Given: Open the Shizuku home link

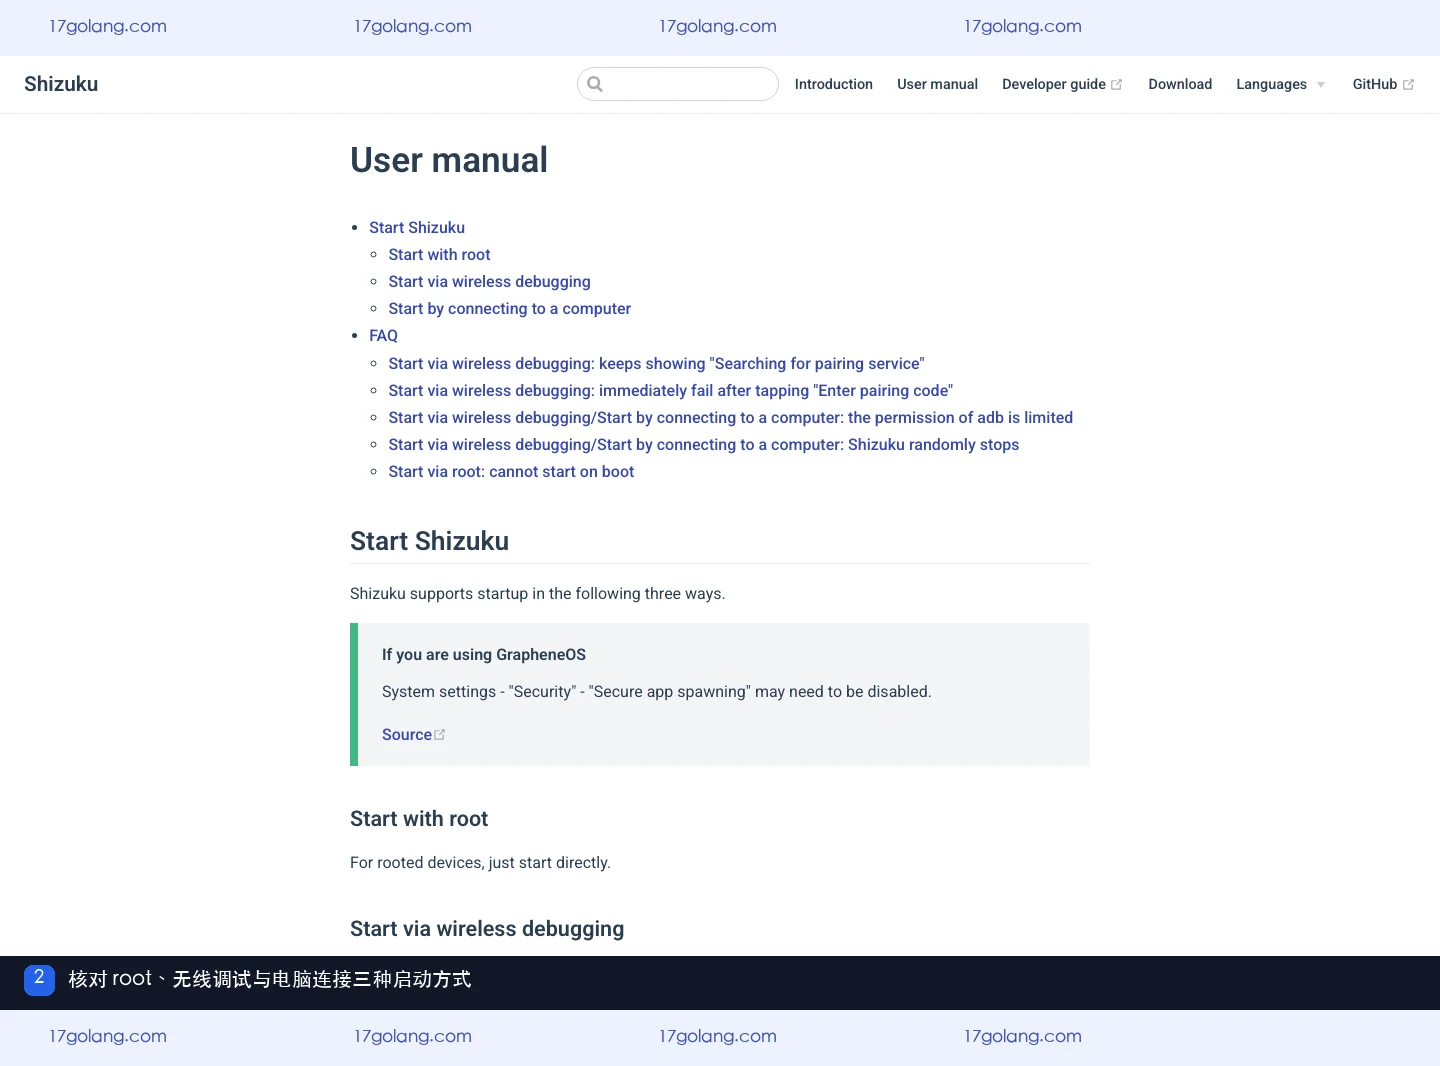Looking at the screenshot, I should (x=61, y=84).
